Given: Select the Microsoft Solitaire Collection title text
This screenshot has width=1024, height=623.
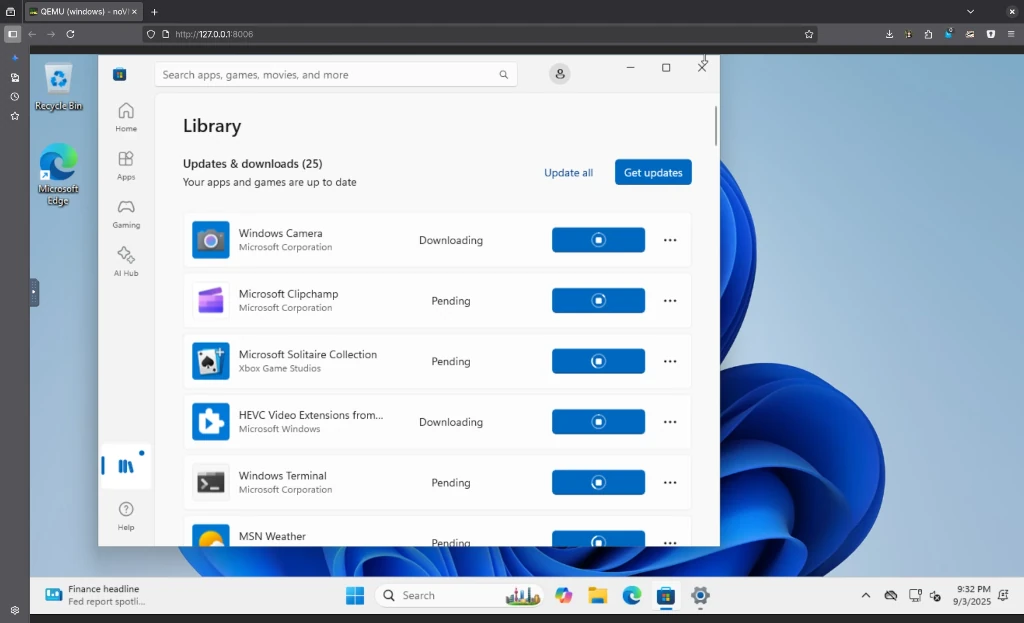Looking at the screenshot, I should tap(308, 355).
